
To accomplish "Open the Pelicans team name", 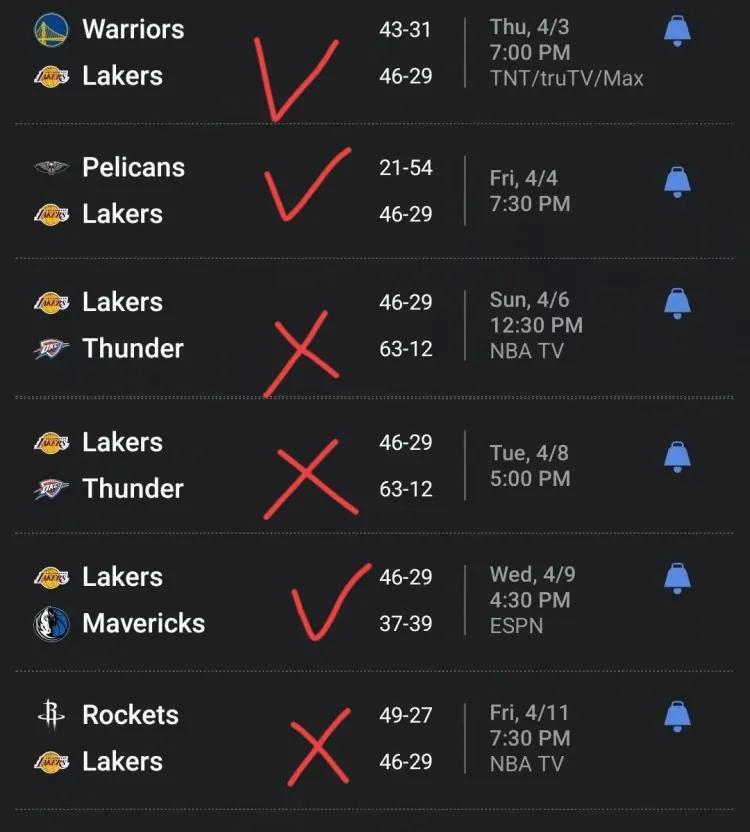I will coord(134,168).
